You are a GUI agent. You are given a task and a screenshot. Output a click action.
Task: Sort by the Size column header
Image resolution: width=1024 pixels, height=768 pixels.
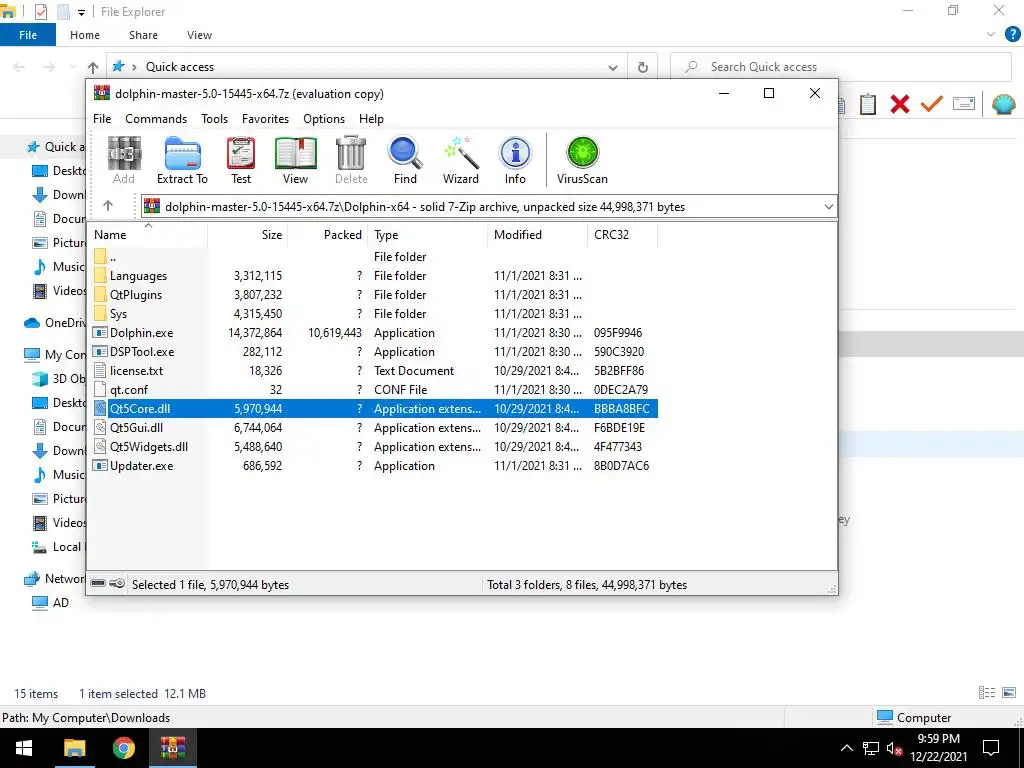[x=248, y=234]
